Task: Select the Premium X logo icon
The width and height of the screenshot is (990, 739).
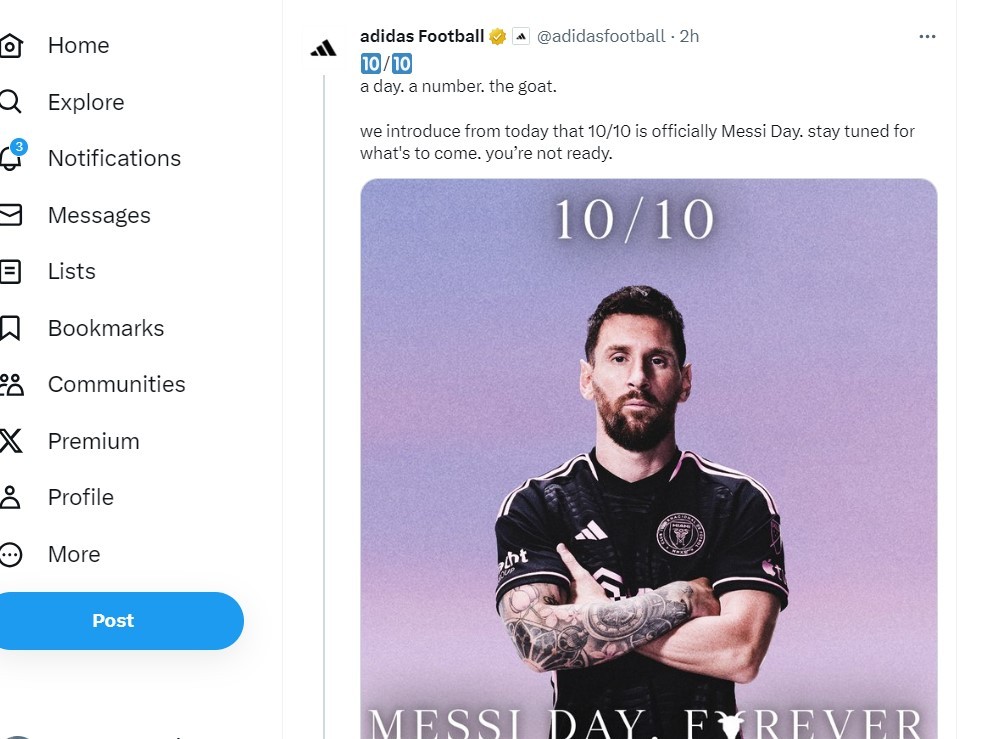Action: coord(11,441)
